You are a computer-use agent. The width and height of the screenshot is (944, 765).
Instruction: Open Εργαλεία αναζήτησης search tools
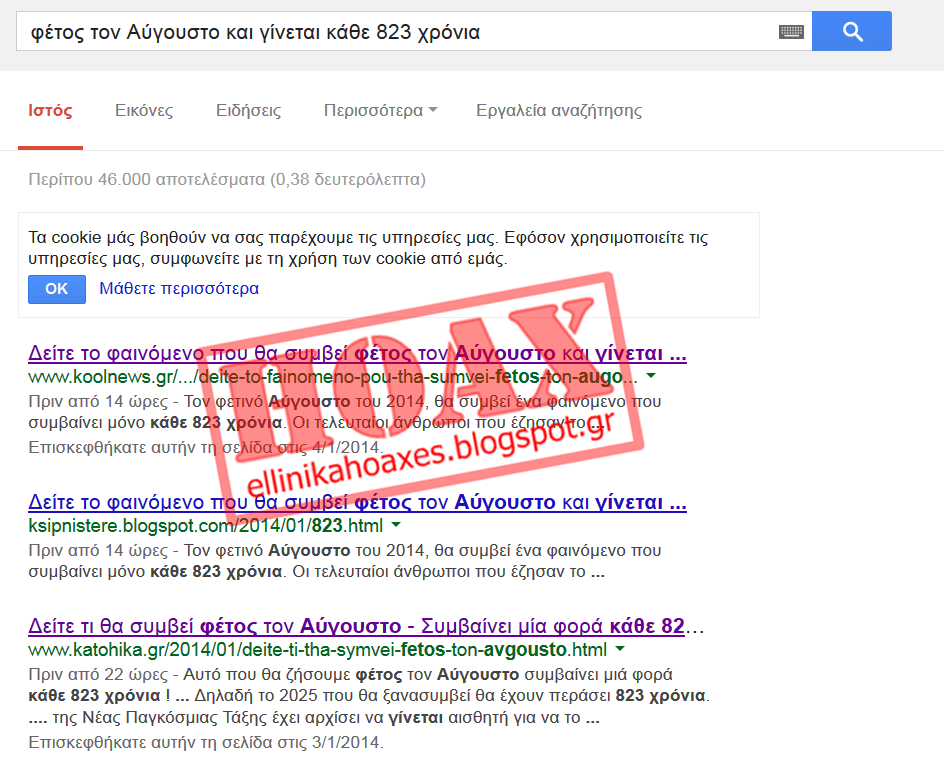[559, 111]
